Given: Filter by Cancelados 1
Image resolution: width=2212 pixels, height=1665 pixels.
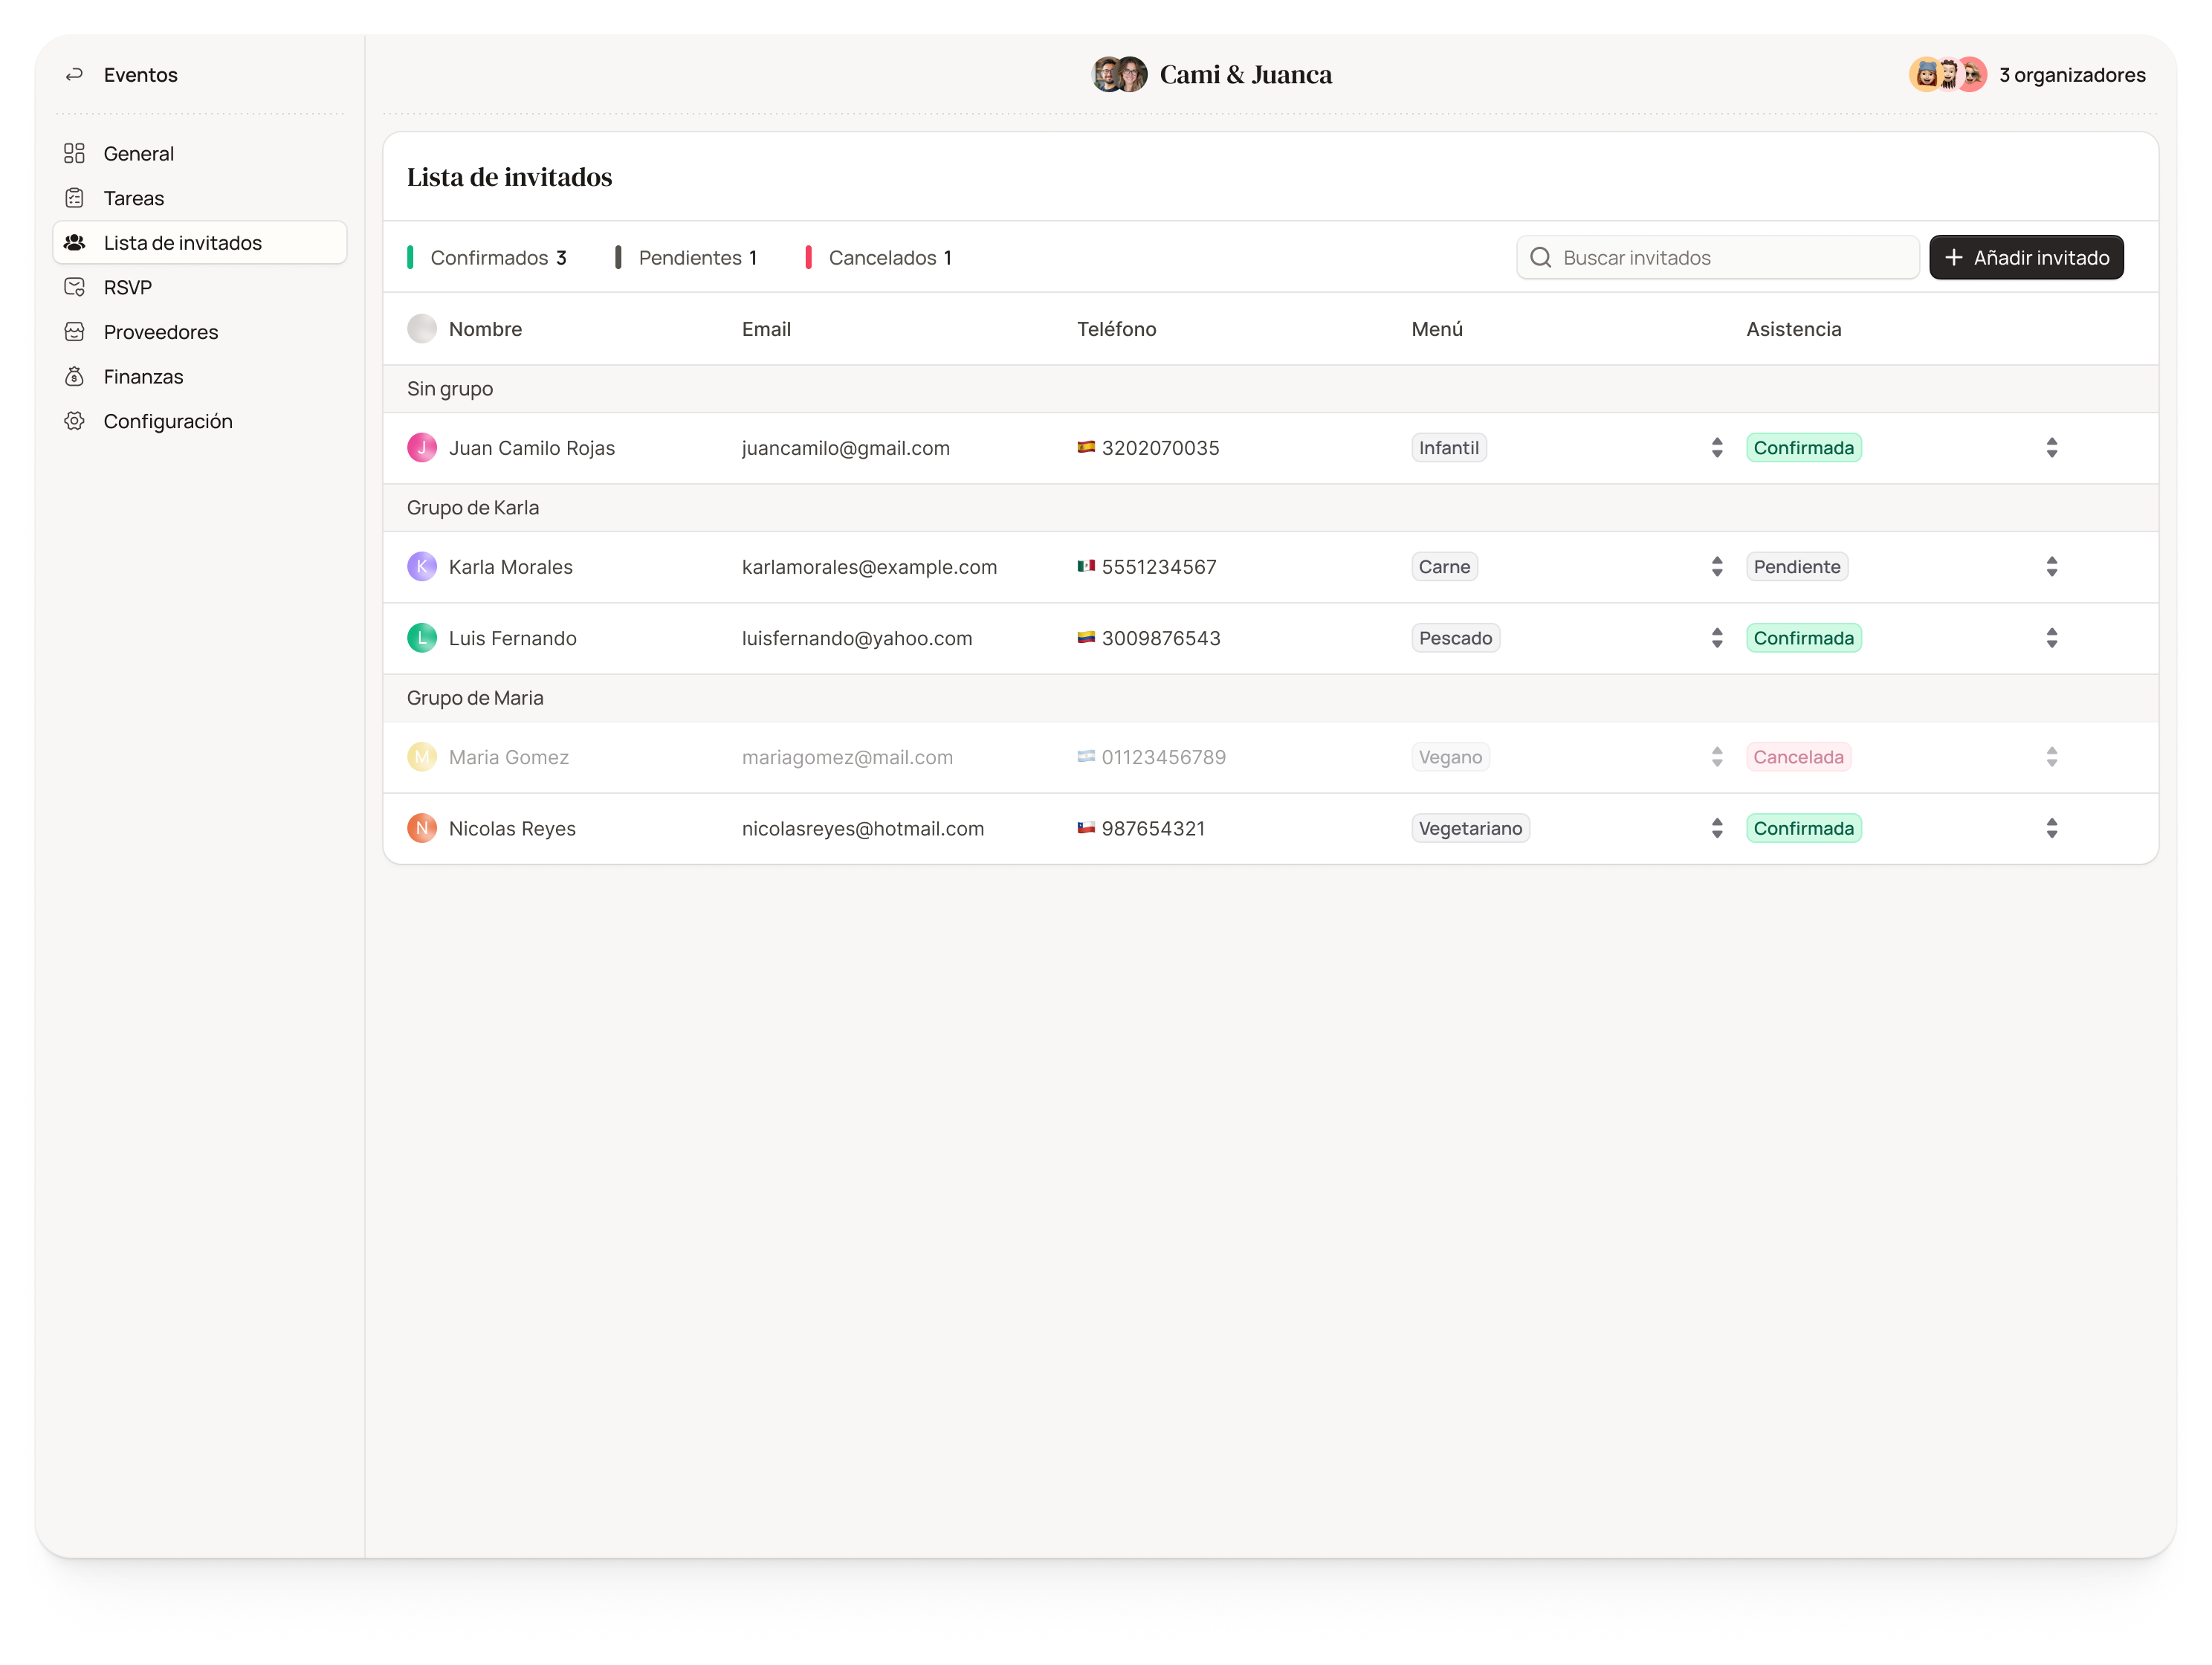Looking at the screenshot, I should tap(878, 257).
